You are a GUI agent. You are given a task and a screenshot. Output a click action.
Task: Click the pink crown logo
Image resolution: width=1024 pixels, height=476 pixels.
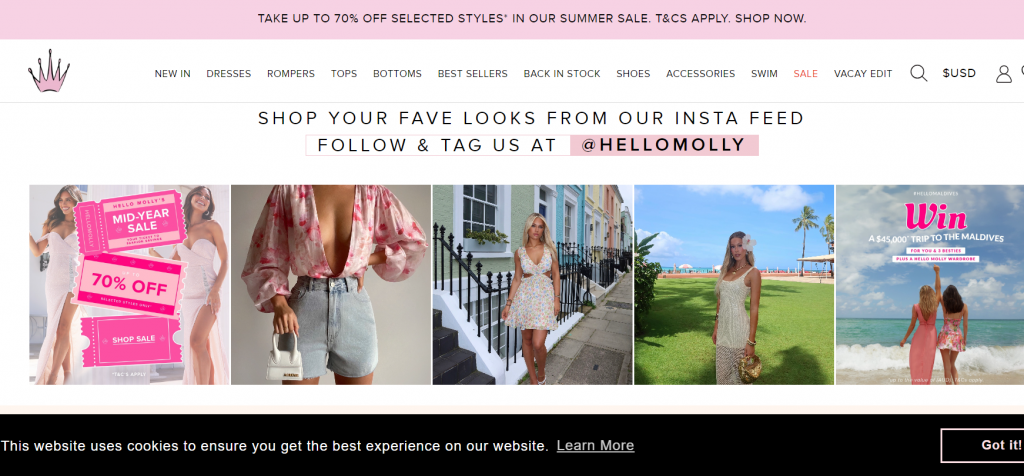[x=49, y=71]
